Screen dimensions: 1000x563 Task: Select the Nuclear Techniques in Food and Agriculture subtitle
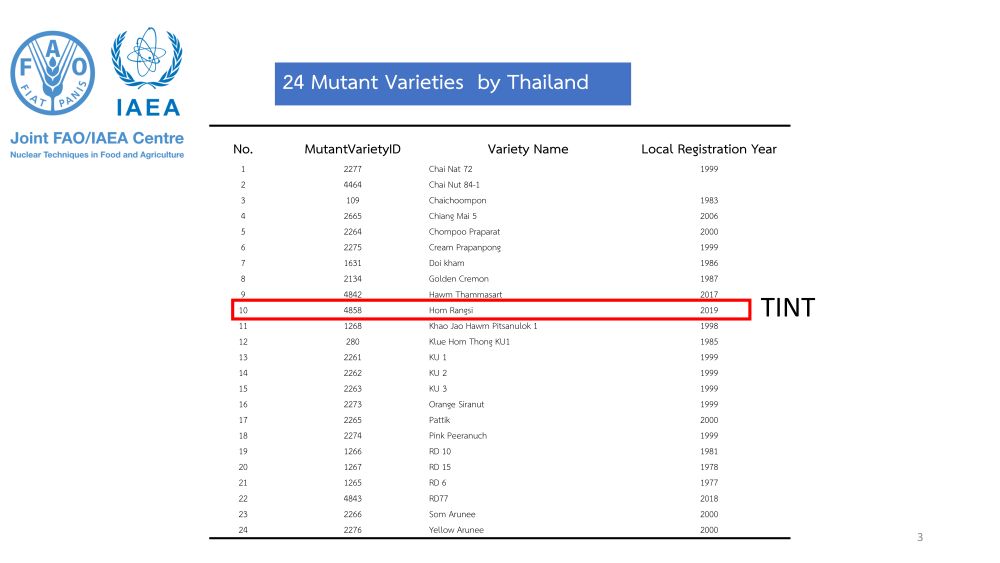click(97, 155)
